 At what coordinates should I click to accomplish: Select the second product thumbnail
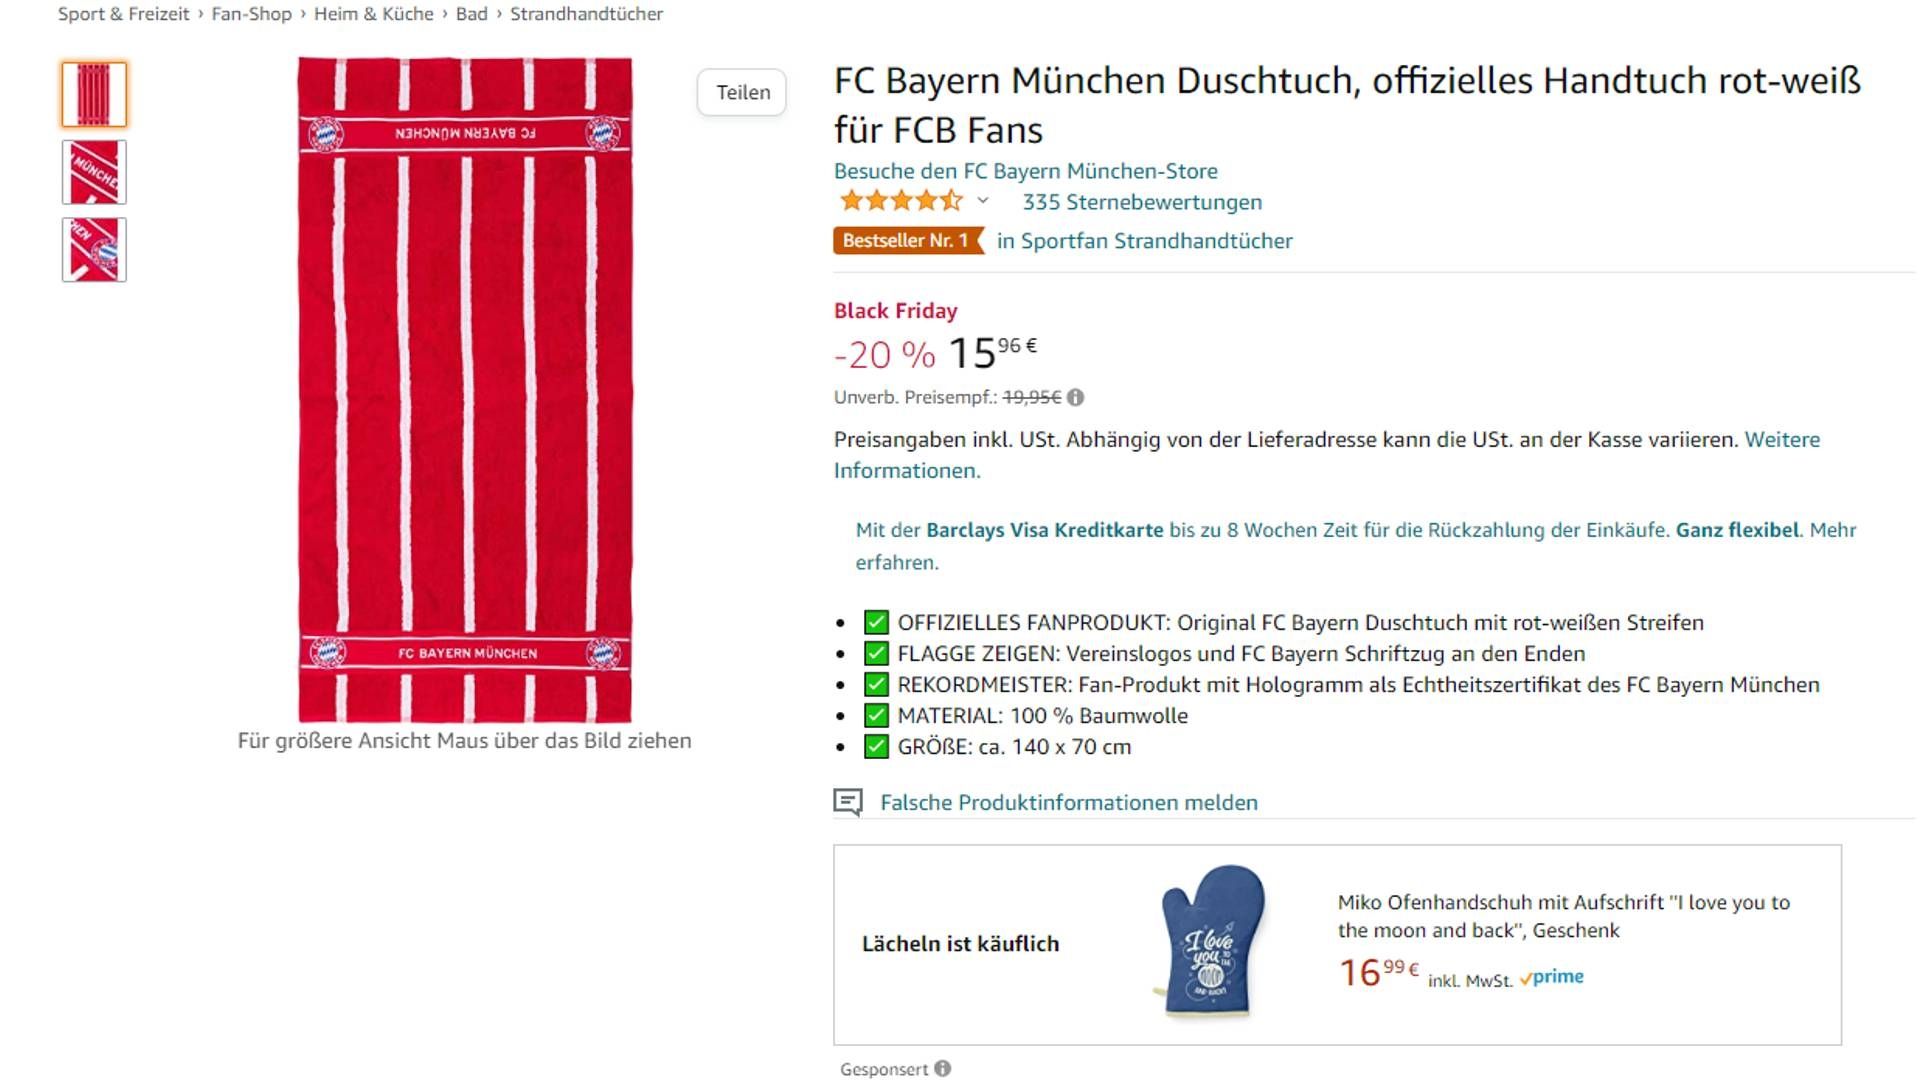pyautogui.click(x=94, y=172)
